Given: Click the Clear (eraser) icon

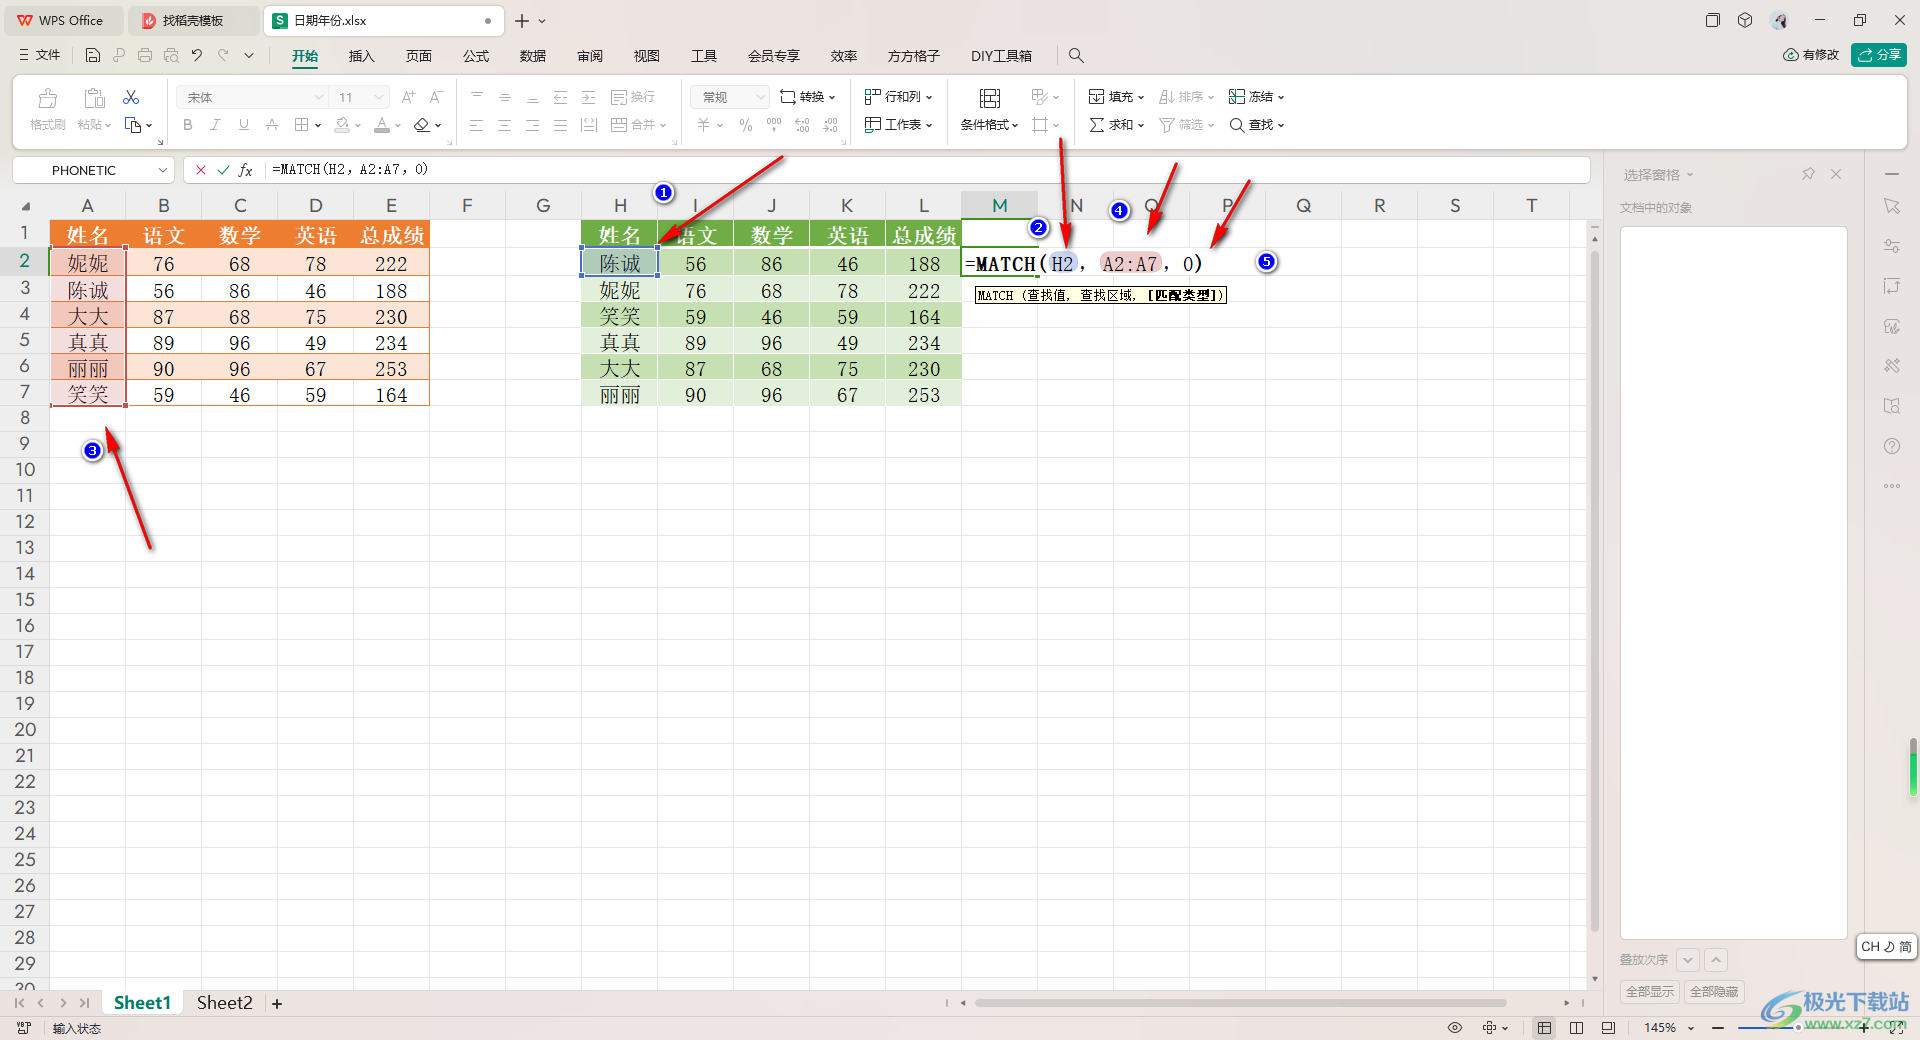Looking at the screenshot, I should [x=422, y=125].
